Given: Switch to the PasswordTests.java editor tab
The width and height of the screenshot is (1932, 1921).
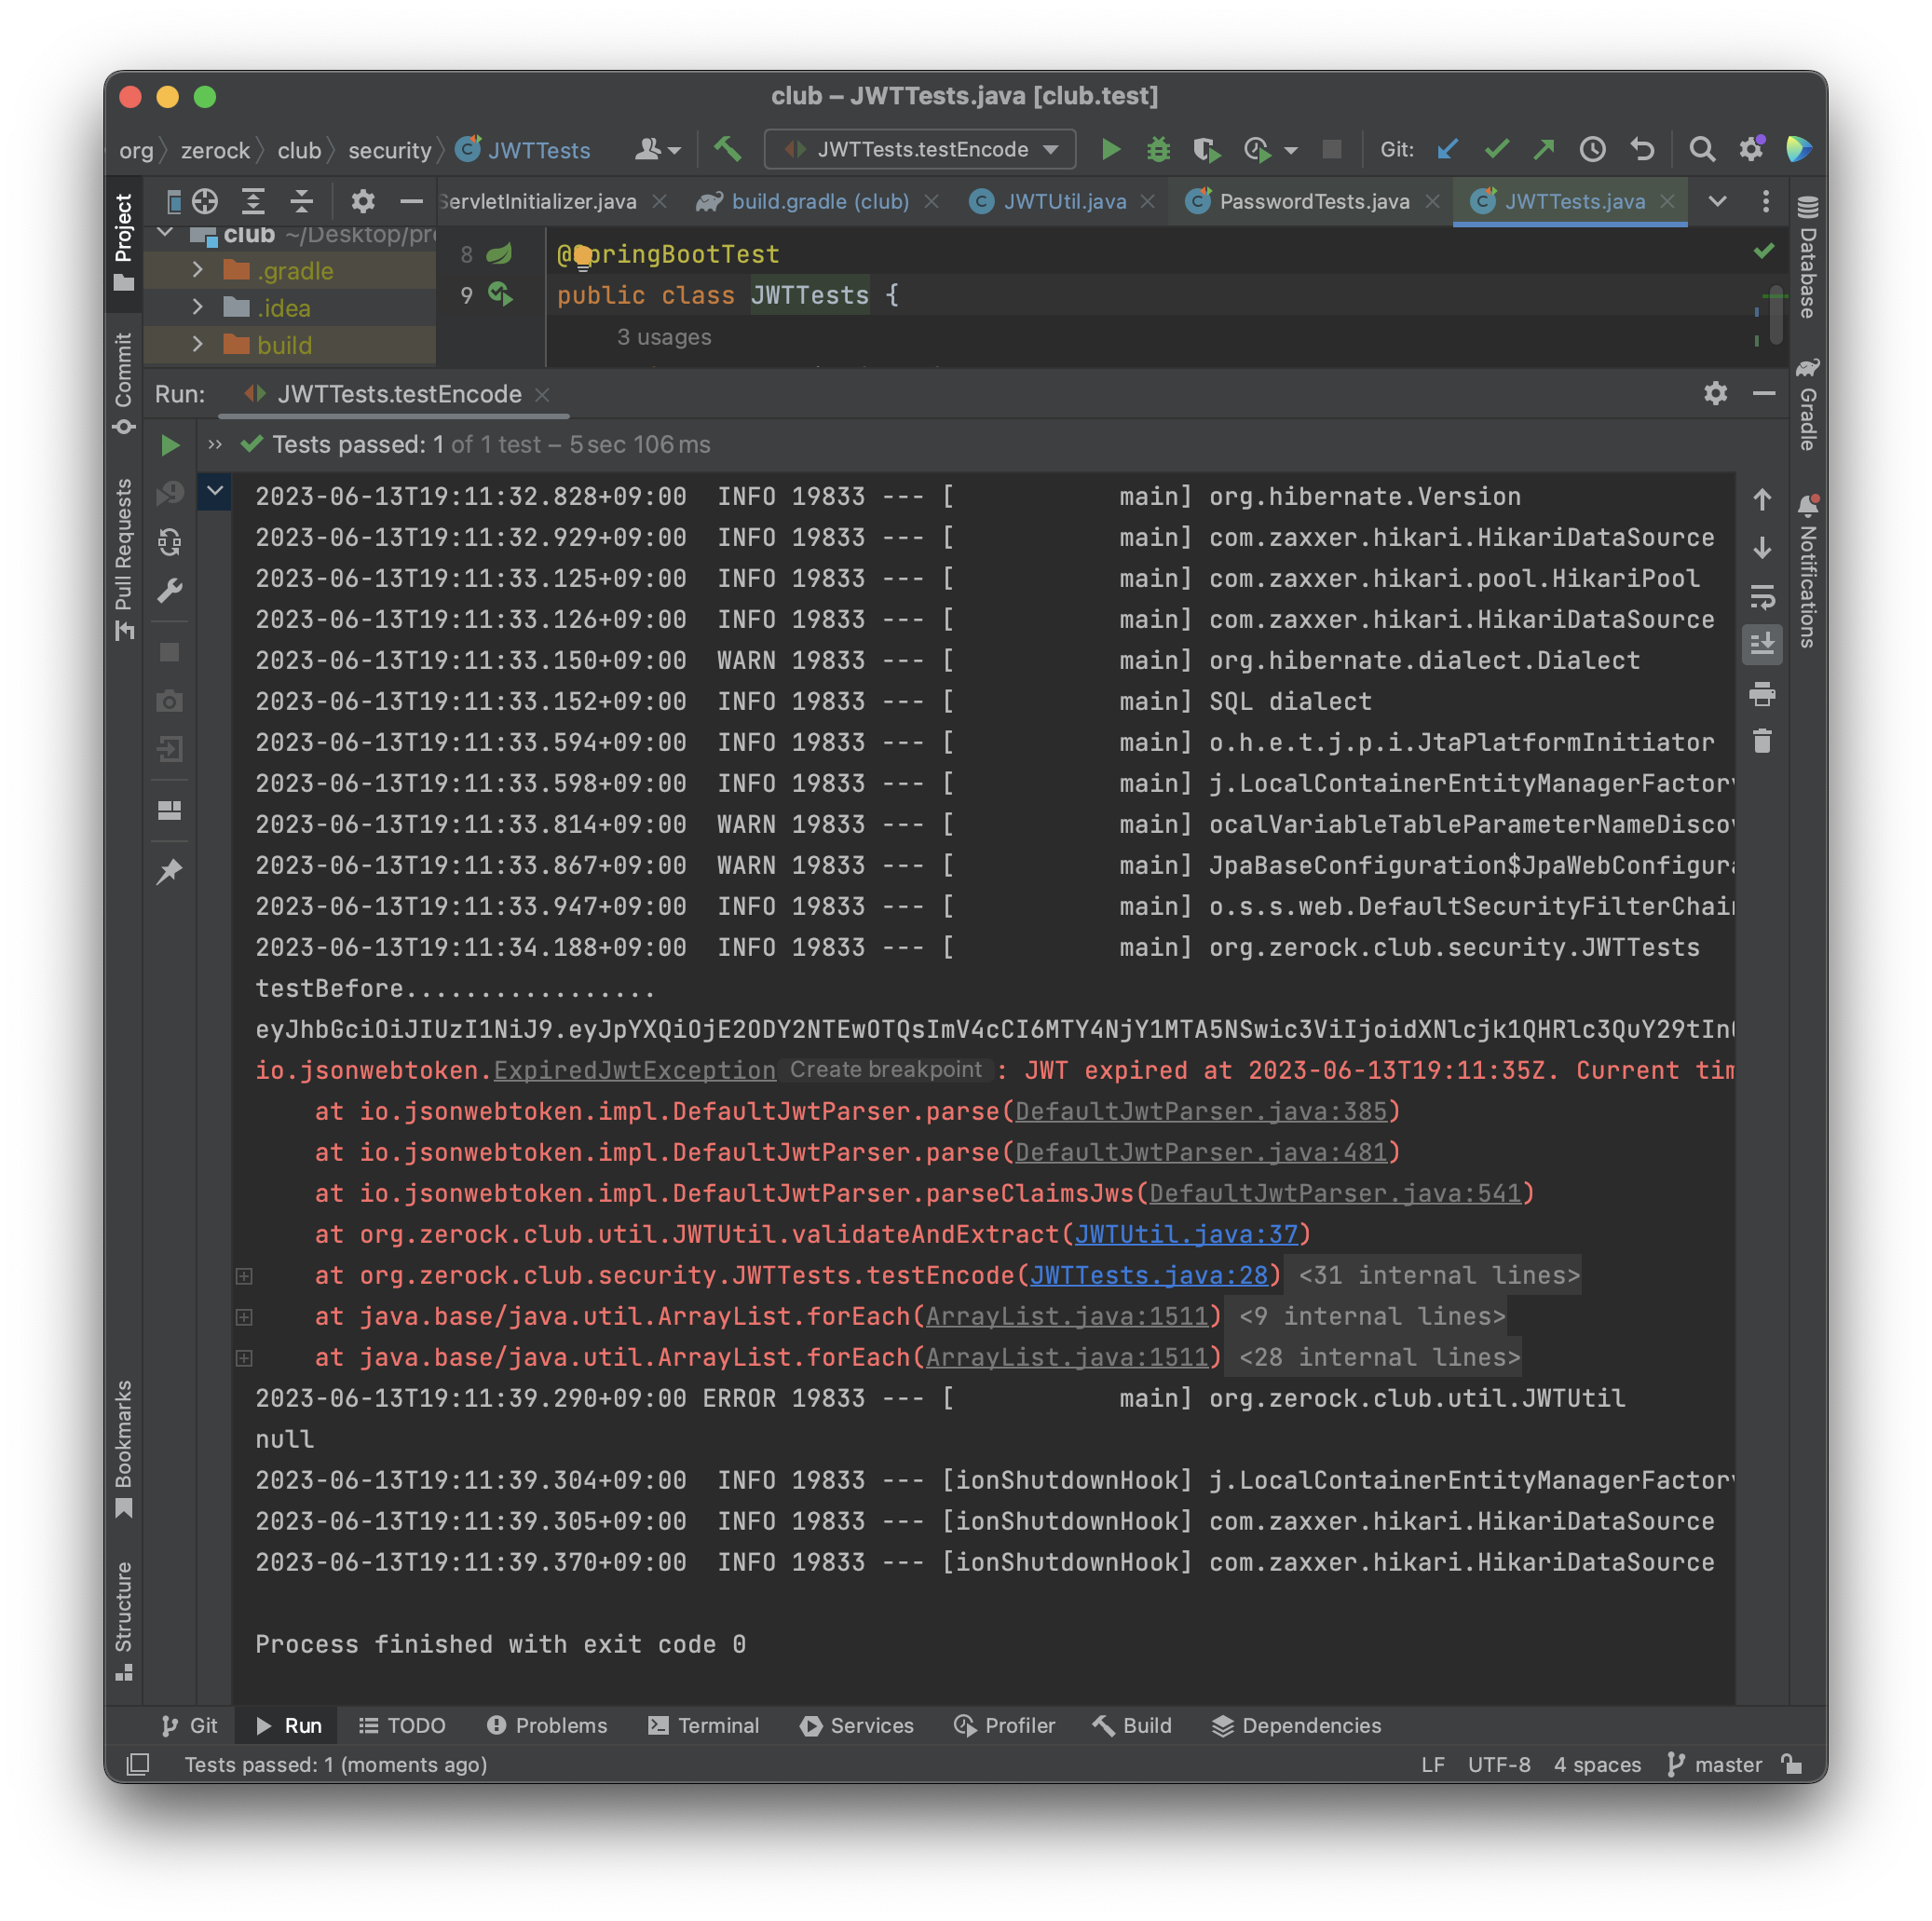Looking at the screenshot, I should pyautogui.click(x=1314, y=202).
